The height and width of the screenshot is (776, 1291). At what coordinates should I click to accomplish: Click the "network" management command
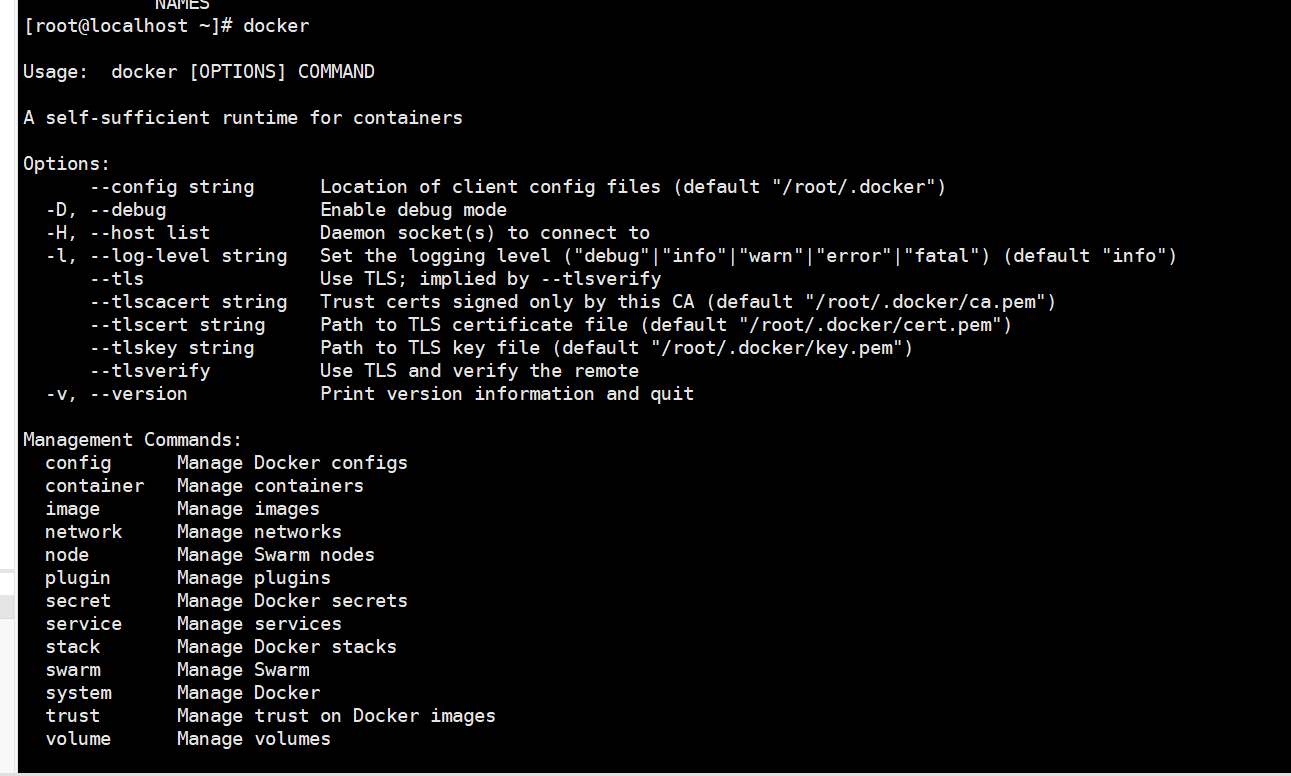click(83, 532)
